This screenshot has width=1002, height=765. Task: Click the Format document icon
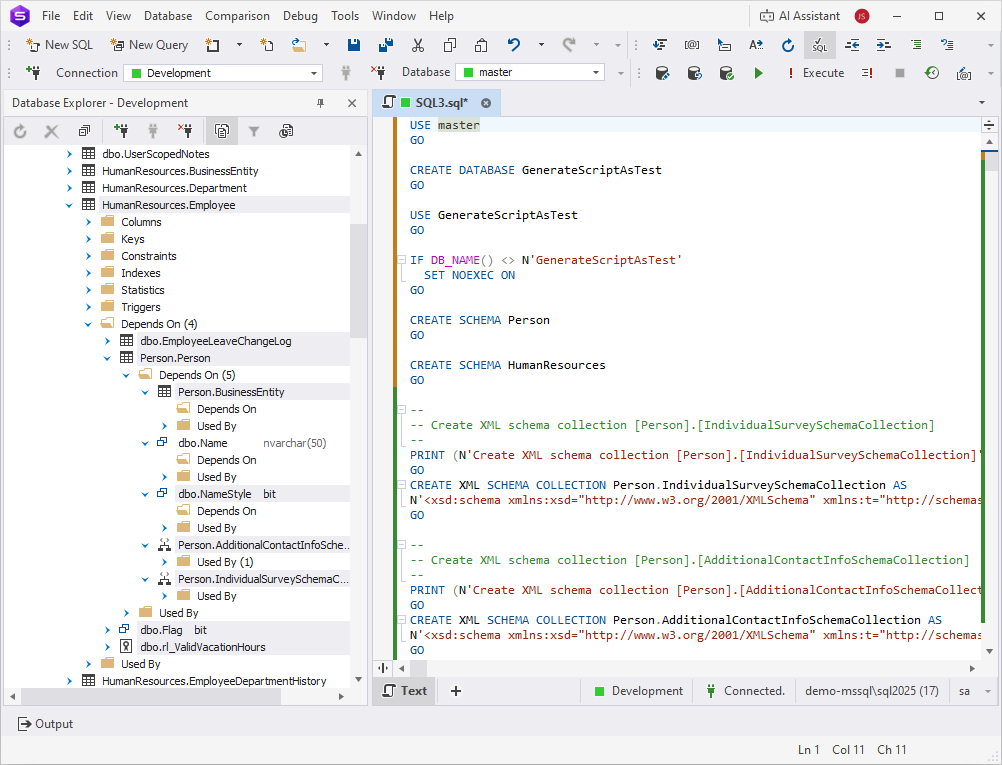point(660,45)
